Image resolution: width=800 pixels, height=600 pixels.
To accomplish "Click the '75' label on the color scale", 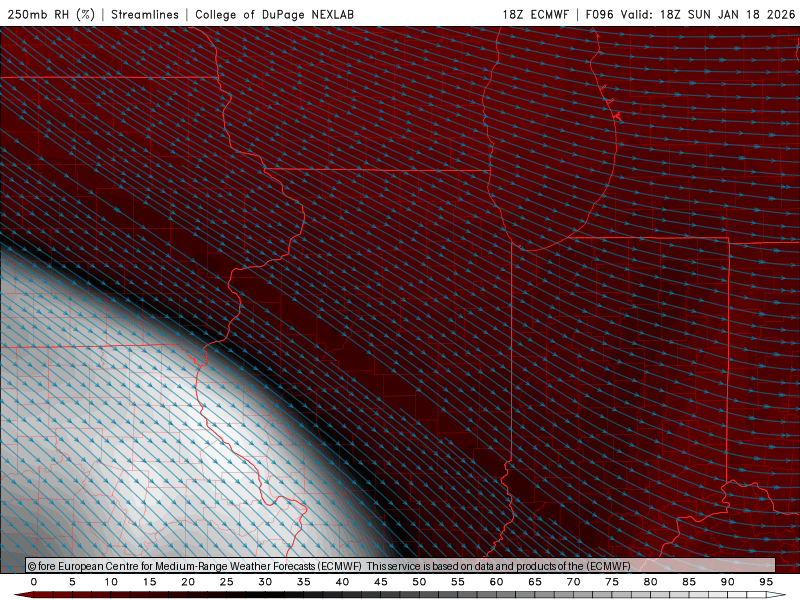I will [612, 582].
